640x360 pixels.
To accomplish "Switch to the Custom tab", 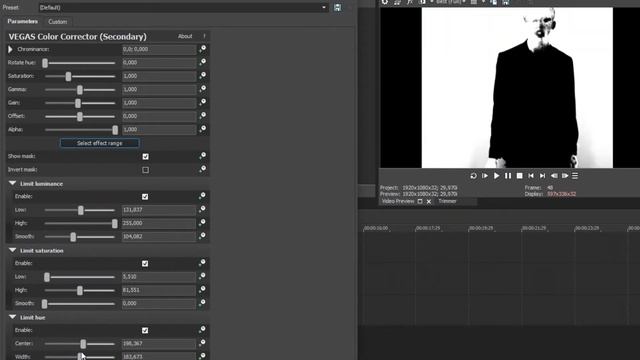I will [58, 22].
